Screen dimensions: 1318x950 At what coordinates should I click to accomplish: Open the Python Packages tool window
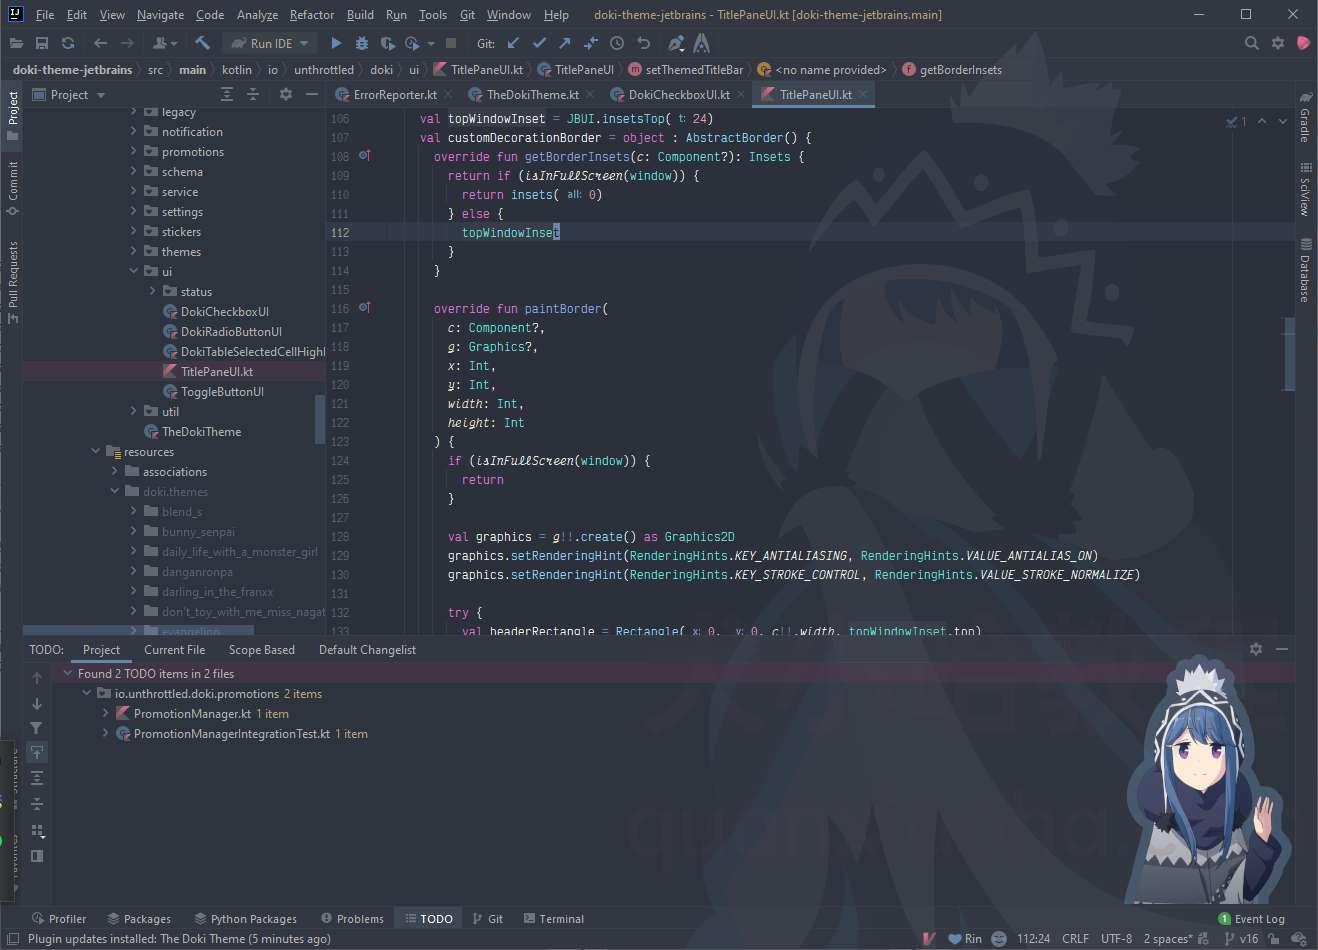pyautogui.click(x=246, y=919)
